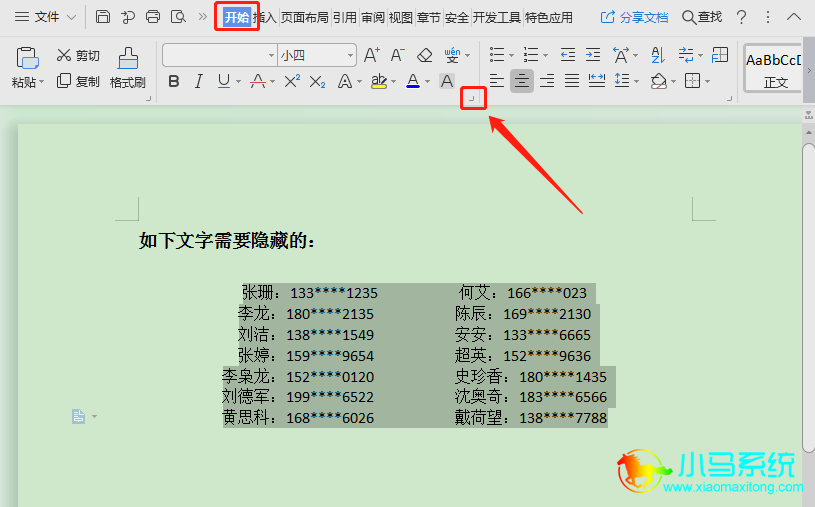
Task: Click the 剪切 cut button
Action: click(x=78, y=55)
